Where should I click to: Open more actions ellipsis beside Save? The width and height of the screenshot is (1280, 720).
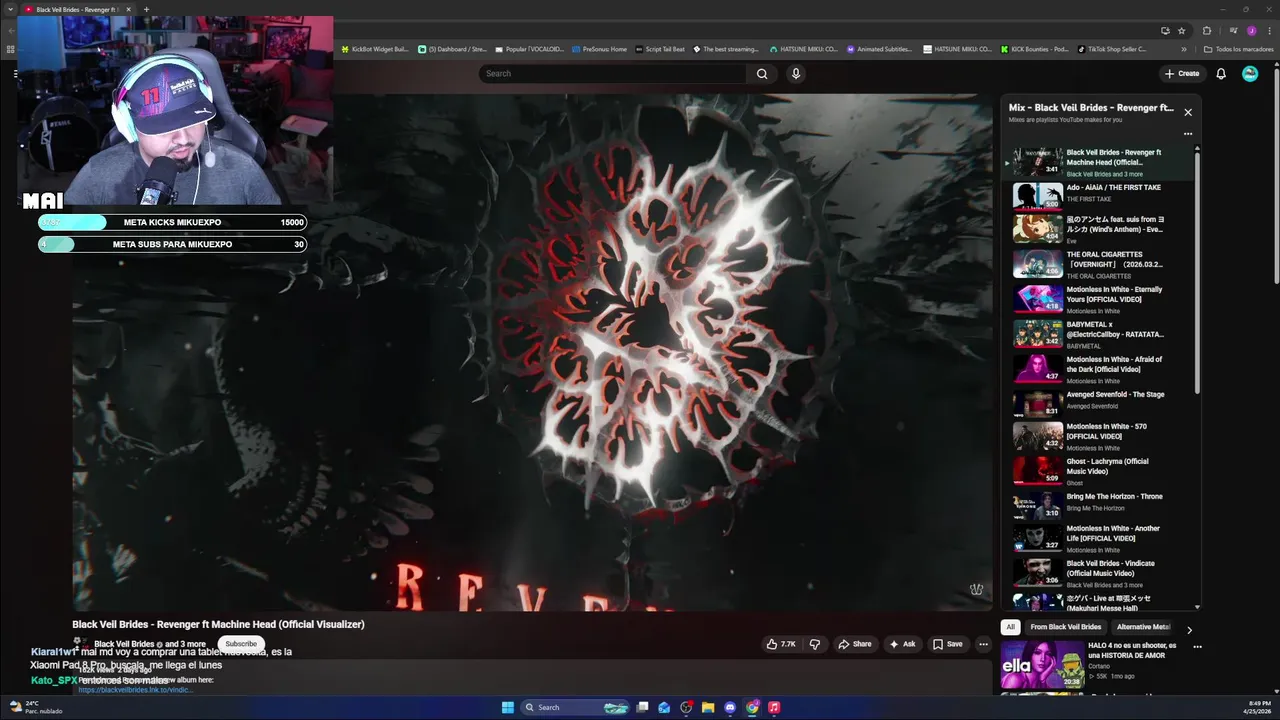(x=983, y=644)
